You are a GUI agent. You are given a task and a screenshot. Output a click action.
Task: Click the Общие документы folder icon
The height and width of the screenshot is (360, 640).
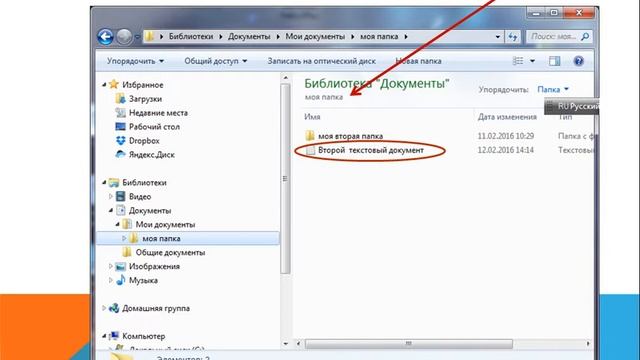[127, 252]
